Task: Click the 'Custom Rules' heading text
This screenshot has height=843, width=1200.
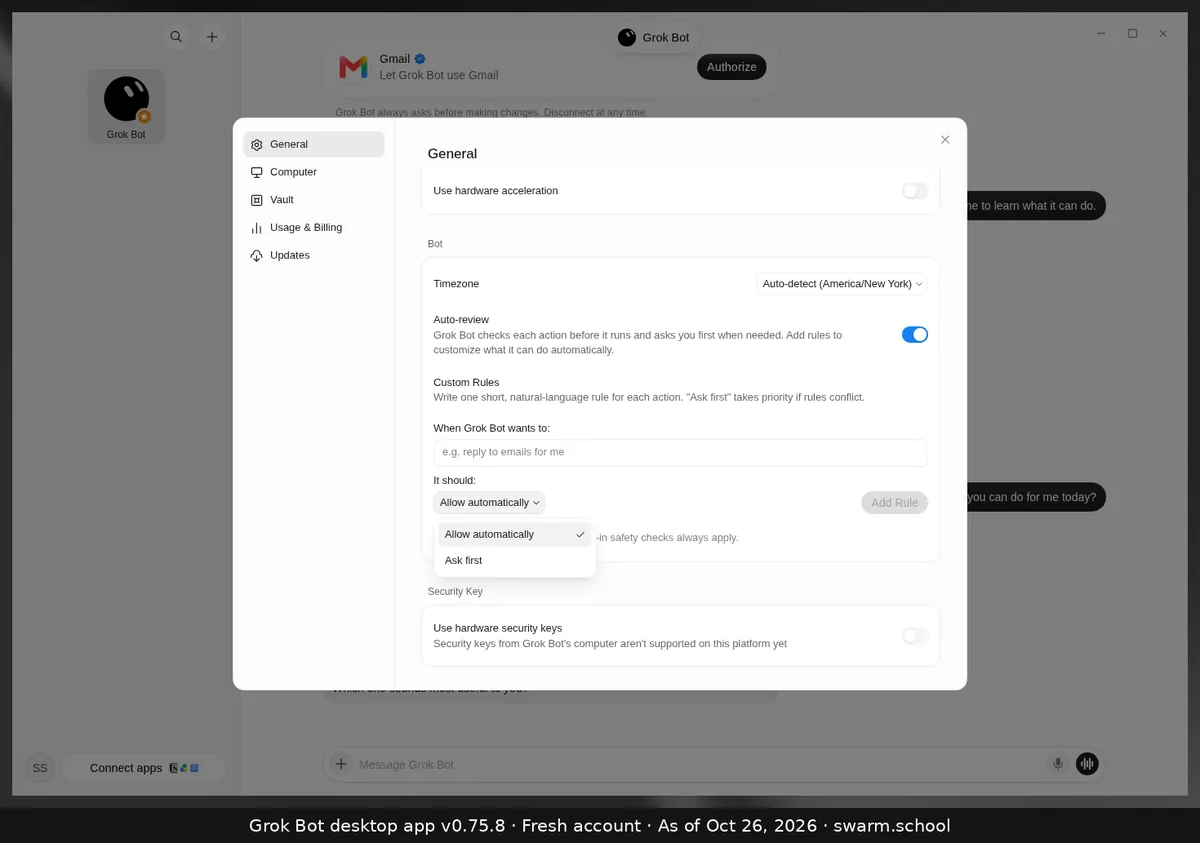Action: point(466,383)
